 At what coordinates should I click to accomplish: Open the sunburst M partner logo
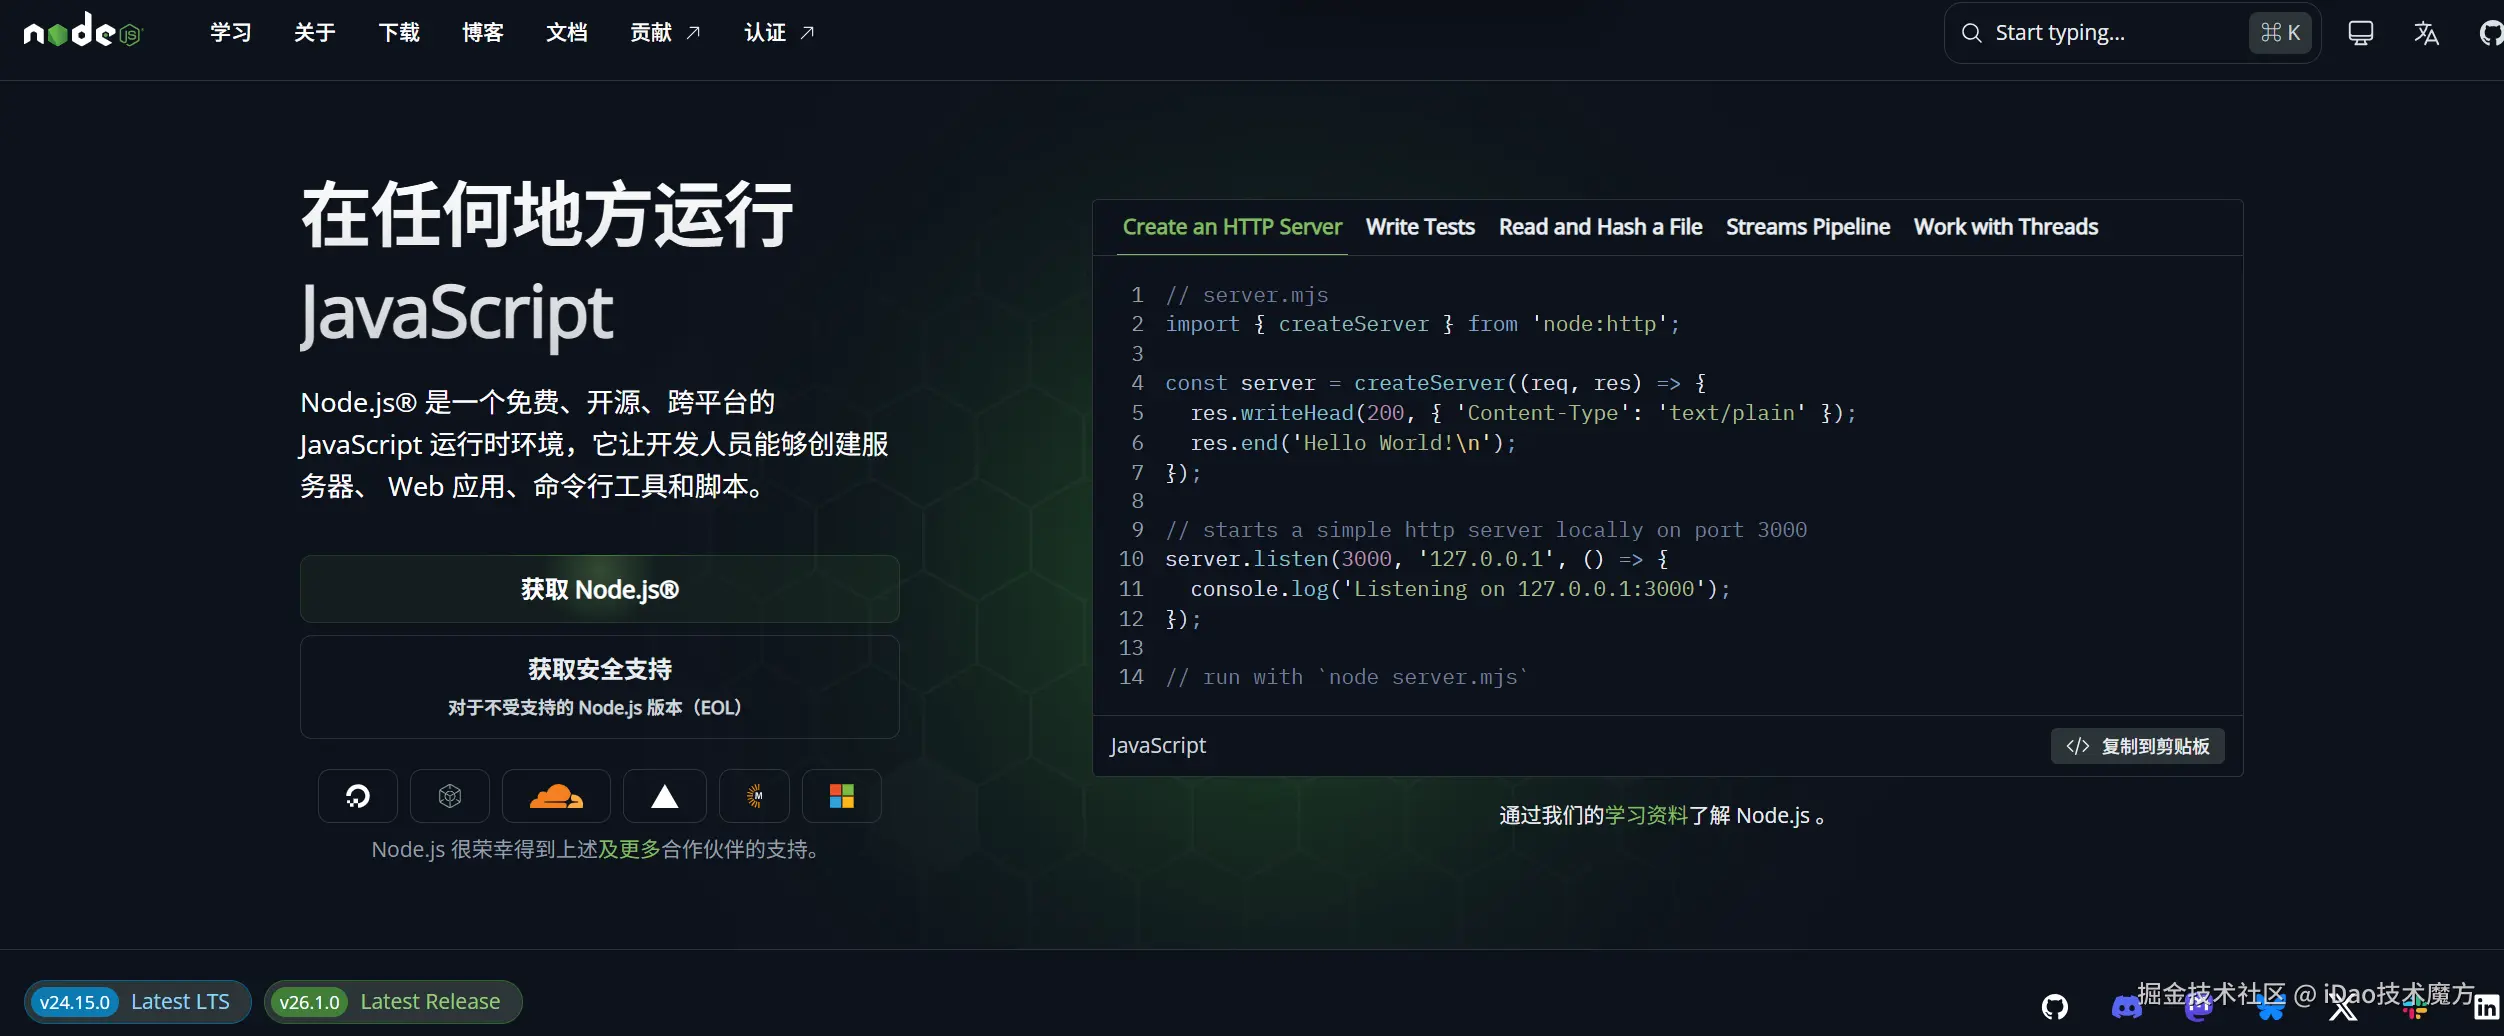[755, 796]
